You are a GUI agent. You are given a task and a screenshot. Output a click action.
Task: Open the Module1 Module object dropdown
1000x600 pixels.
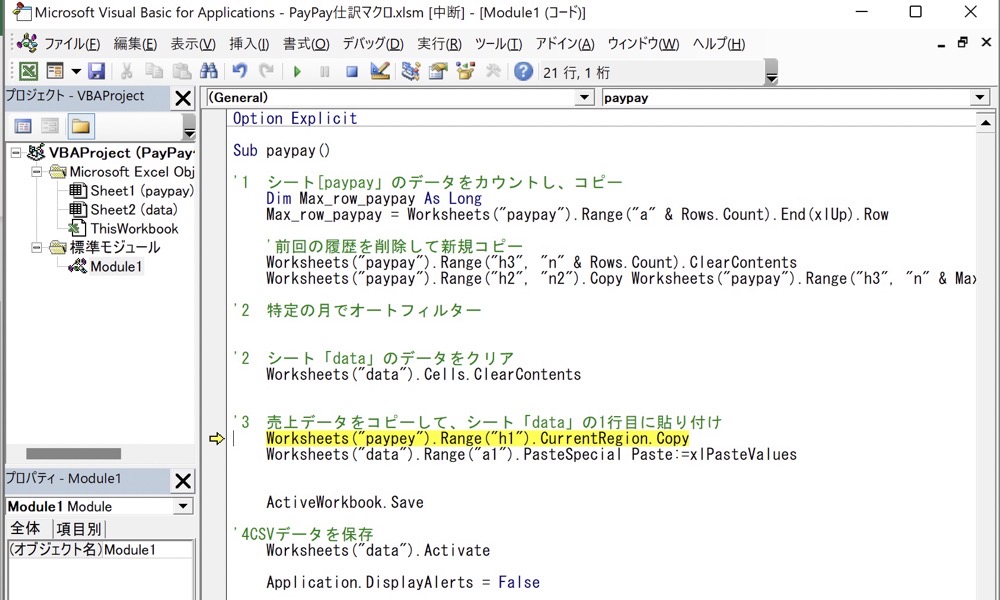183,506
